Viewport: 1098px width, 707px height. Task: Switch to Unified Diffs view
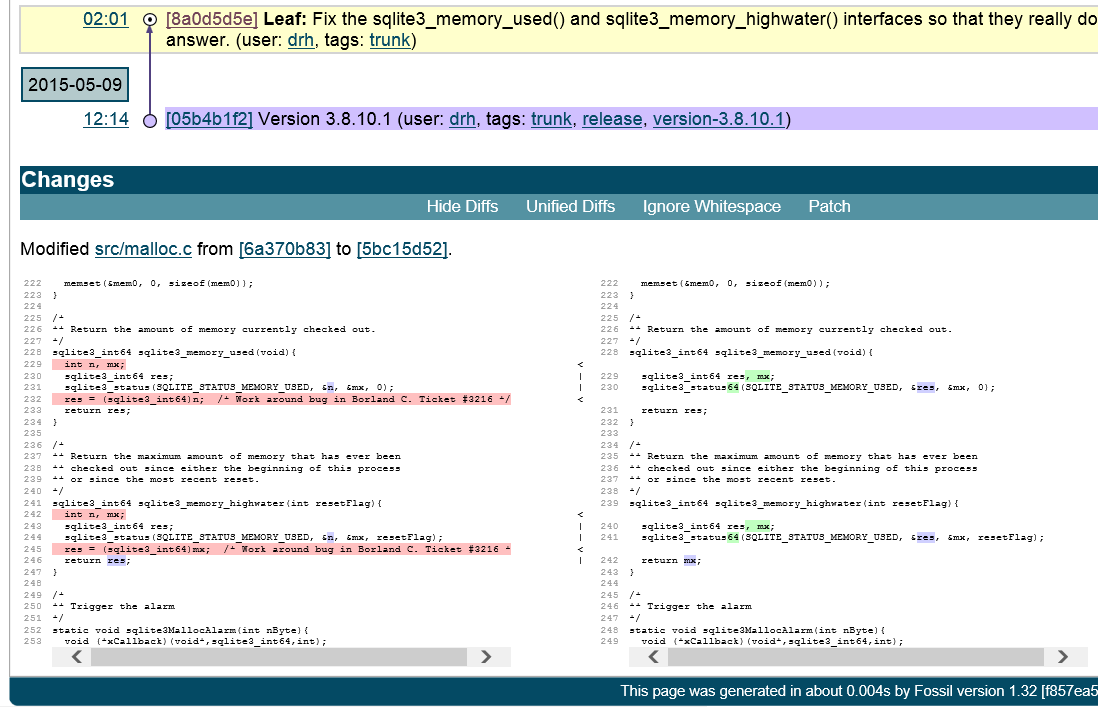tap(570, 206)
